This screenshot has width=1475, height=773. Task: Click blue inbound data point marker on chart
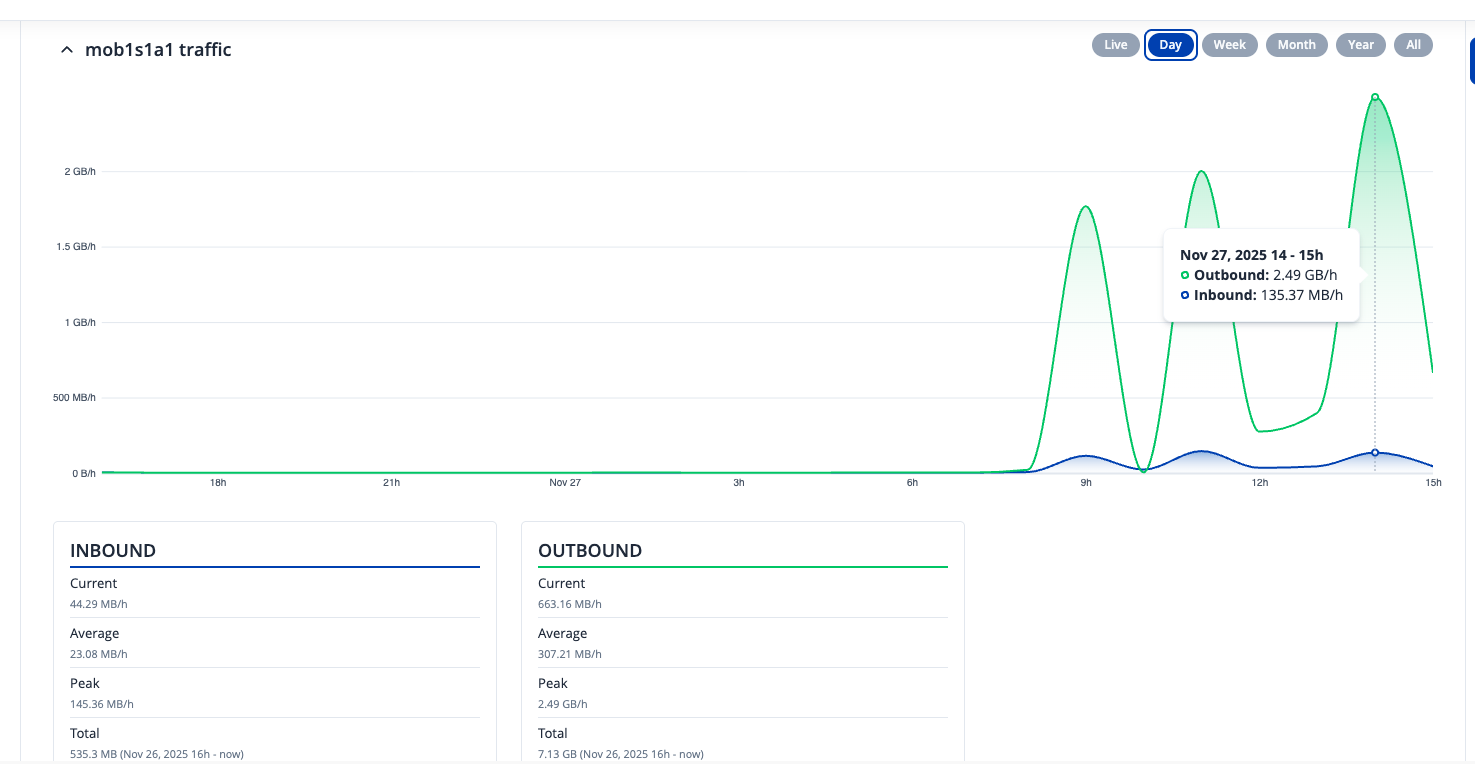(x=1375, y=453)
